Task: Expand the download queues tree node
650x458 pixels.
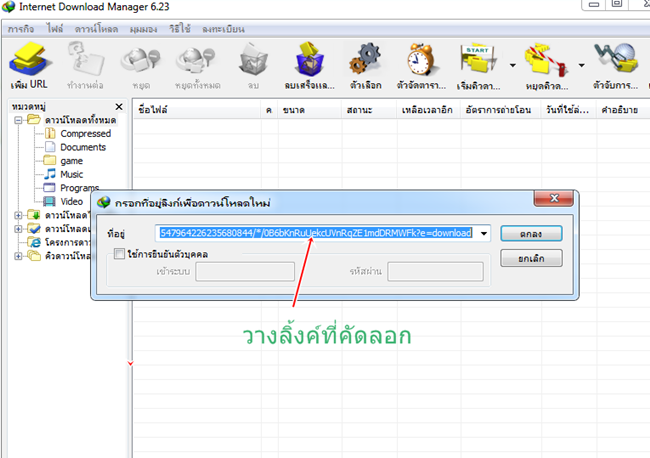Action: 18,256
